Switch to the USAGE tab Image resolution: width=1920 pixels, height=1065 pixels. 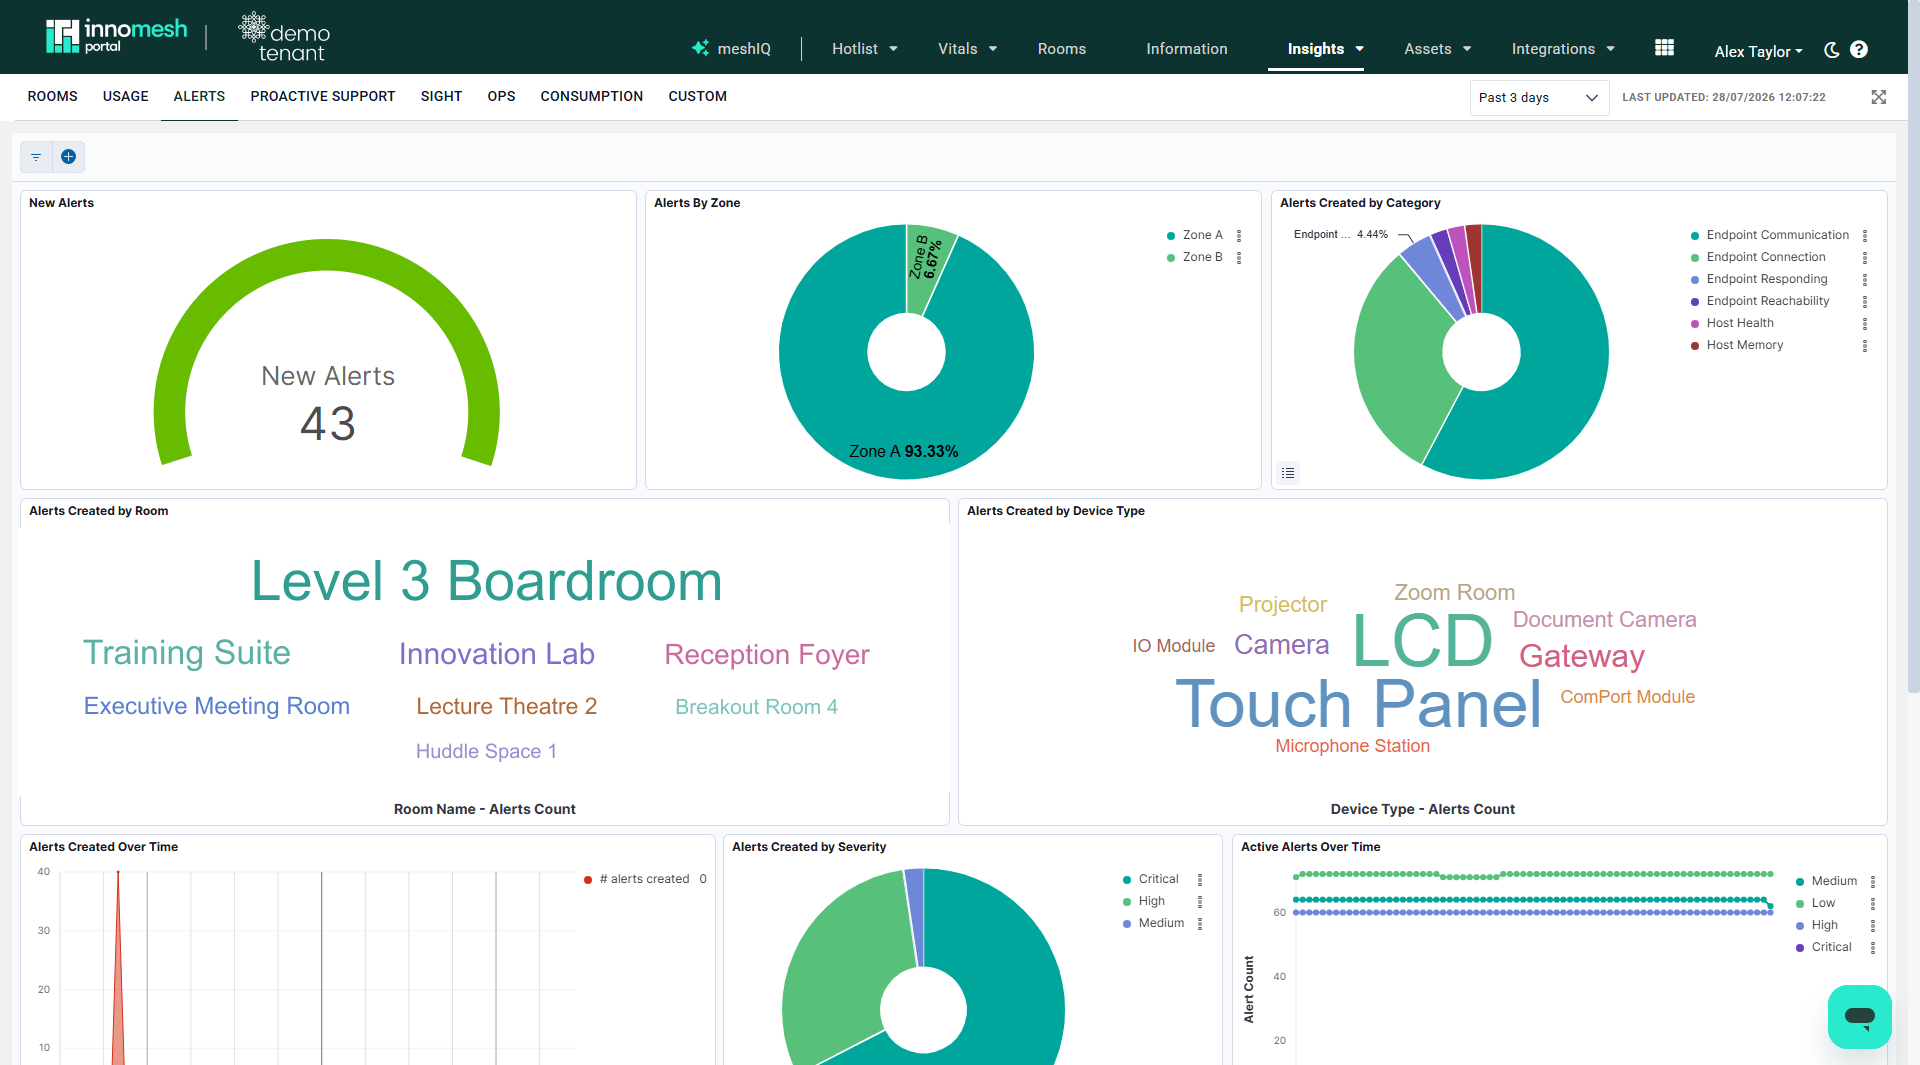(126, 97)
